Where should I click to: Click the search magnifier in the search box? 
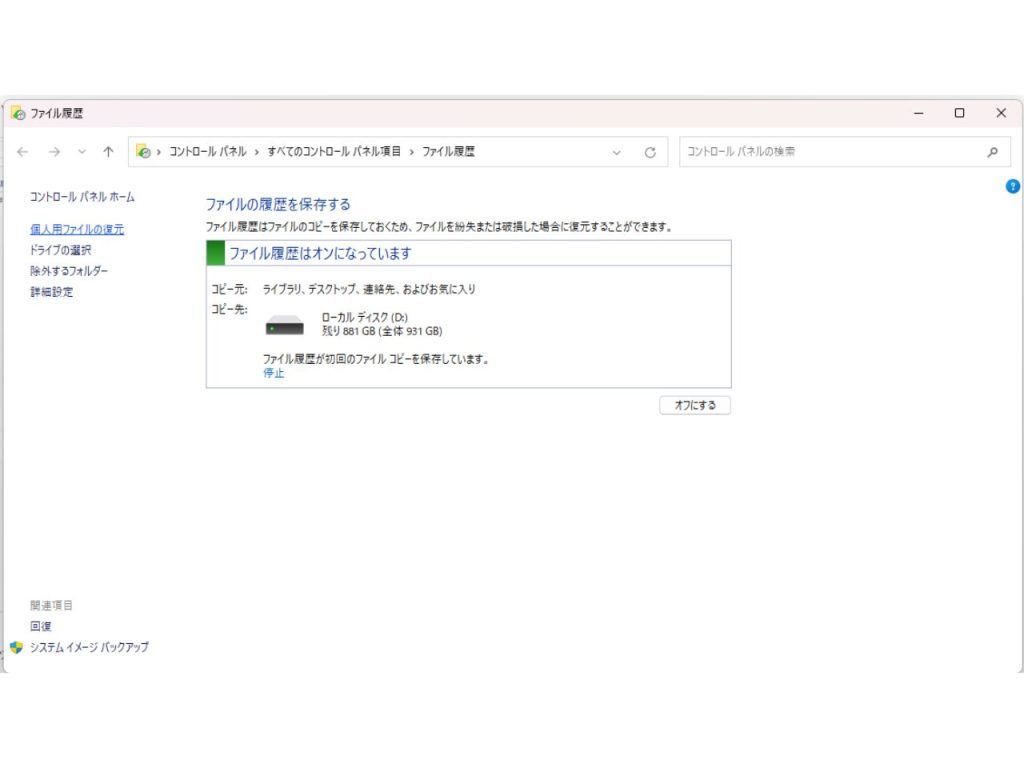tap(991, 151)
